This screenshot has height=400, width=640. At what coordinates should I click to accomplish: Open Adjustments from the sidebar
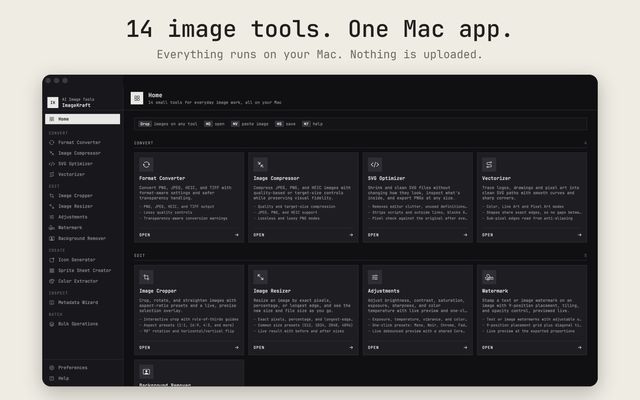pos(82,217)
